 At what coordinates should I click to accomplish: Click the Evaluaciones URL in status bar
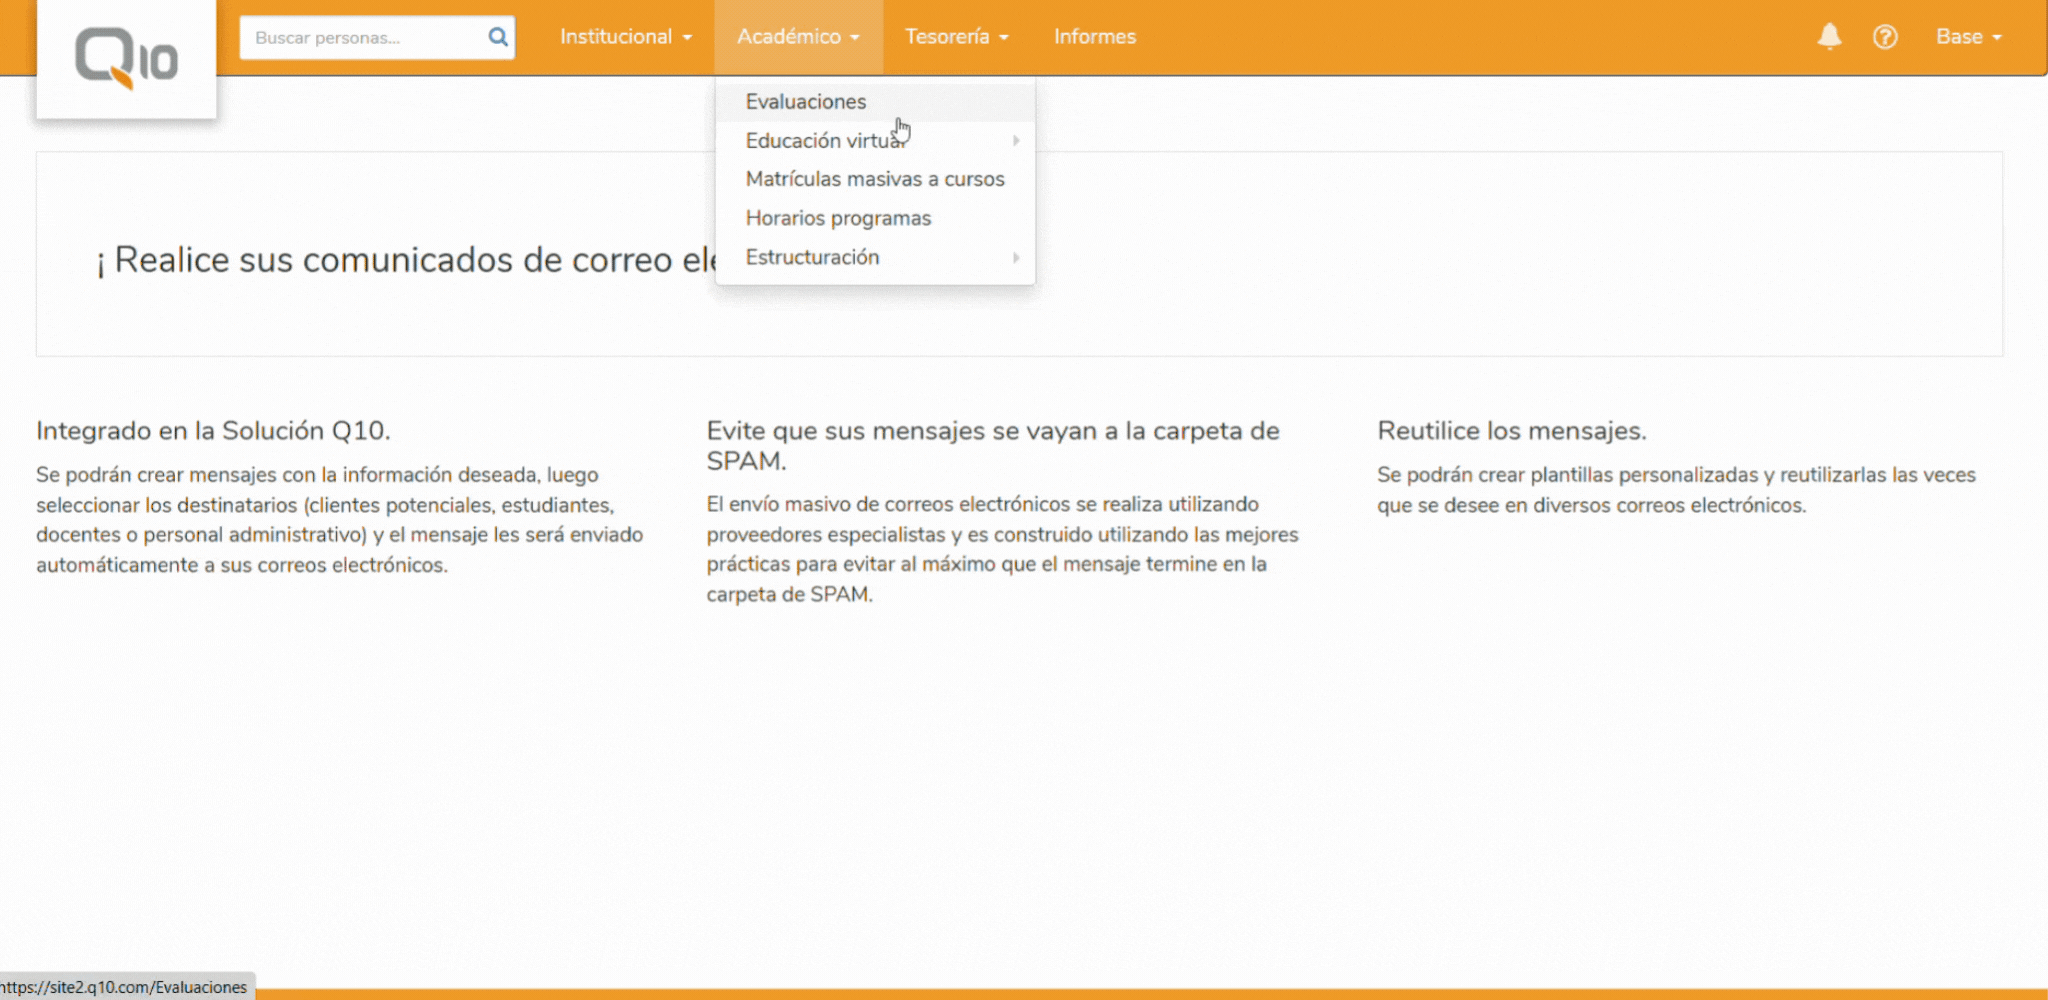[124, 987]
